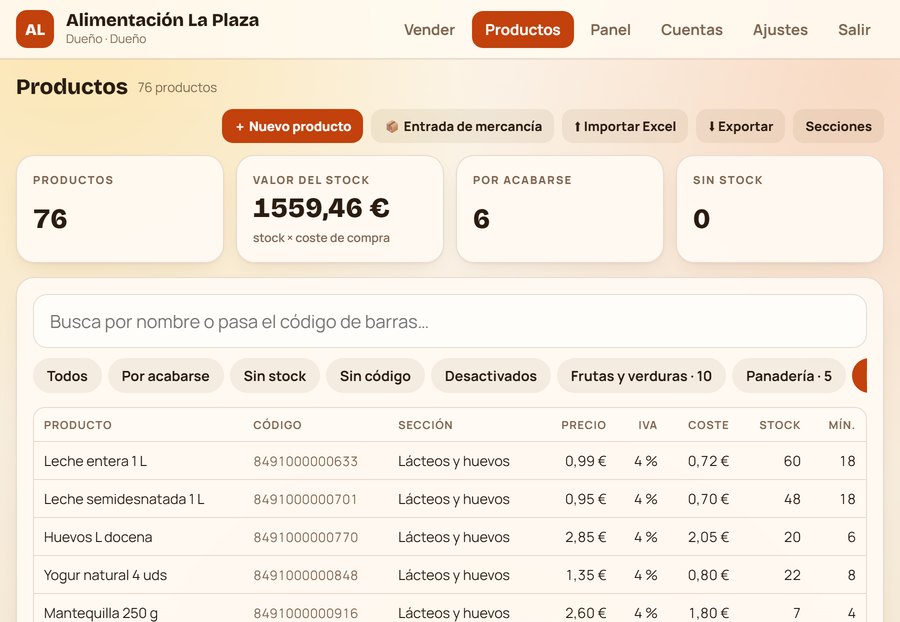Click the PRECIO column header

coord(583,425)
